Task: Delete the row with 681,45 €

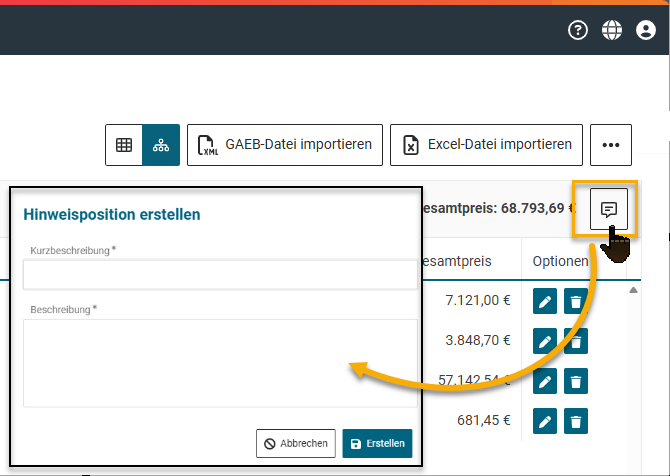Action: 576,421
